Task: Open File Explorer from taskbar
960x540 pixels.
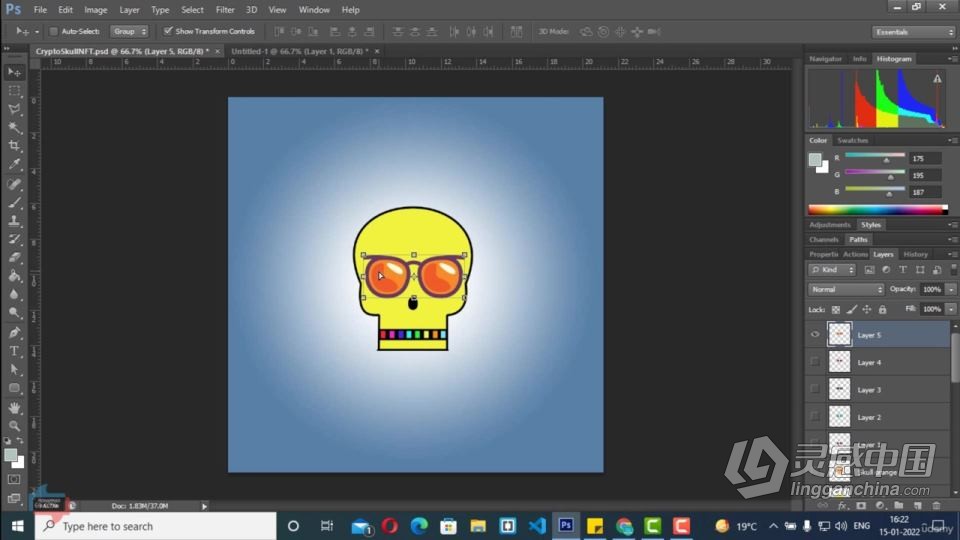Action: pyautogui.click(x=478, y=526)
